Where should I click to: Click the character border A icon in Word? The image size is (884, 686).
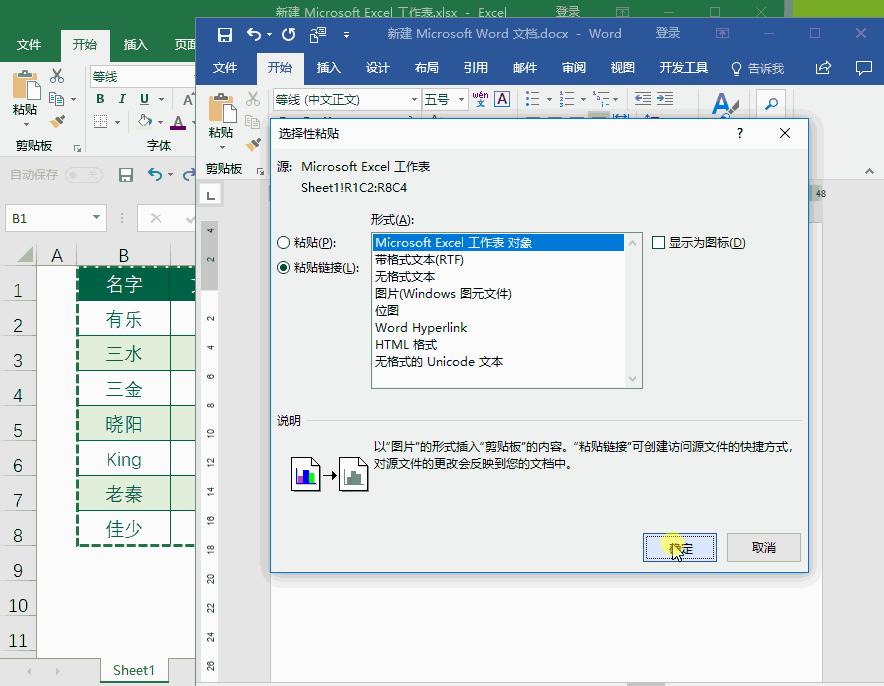point(502,99)
